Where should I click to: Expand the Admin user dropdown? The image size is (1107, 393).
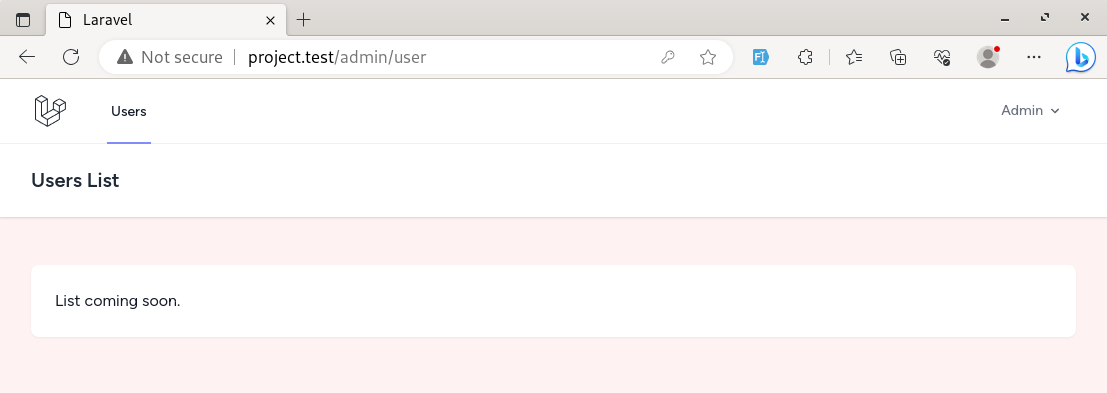pyautogui.click(x=1031, y=111)
